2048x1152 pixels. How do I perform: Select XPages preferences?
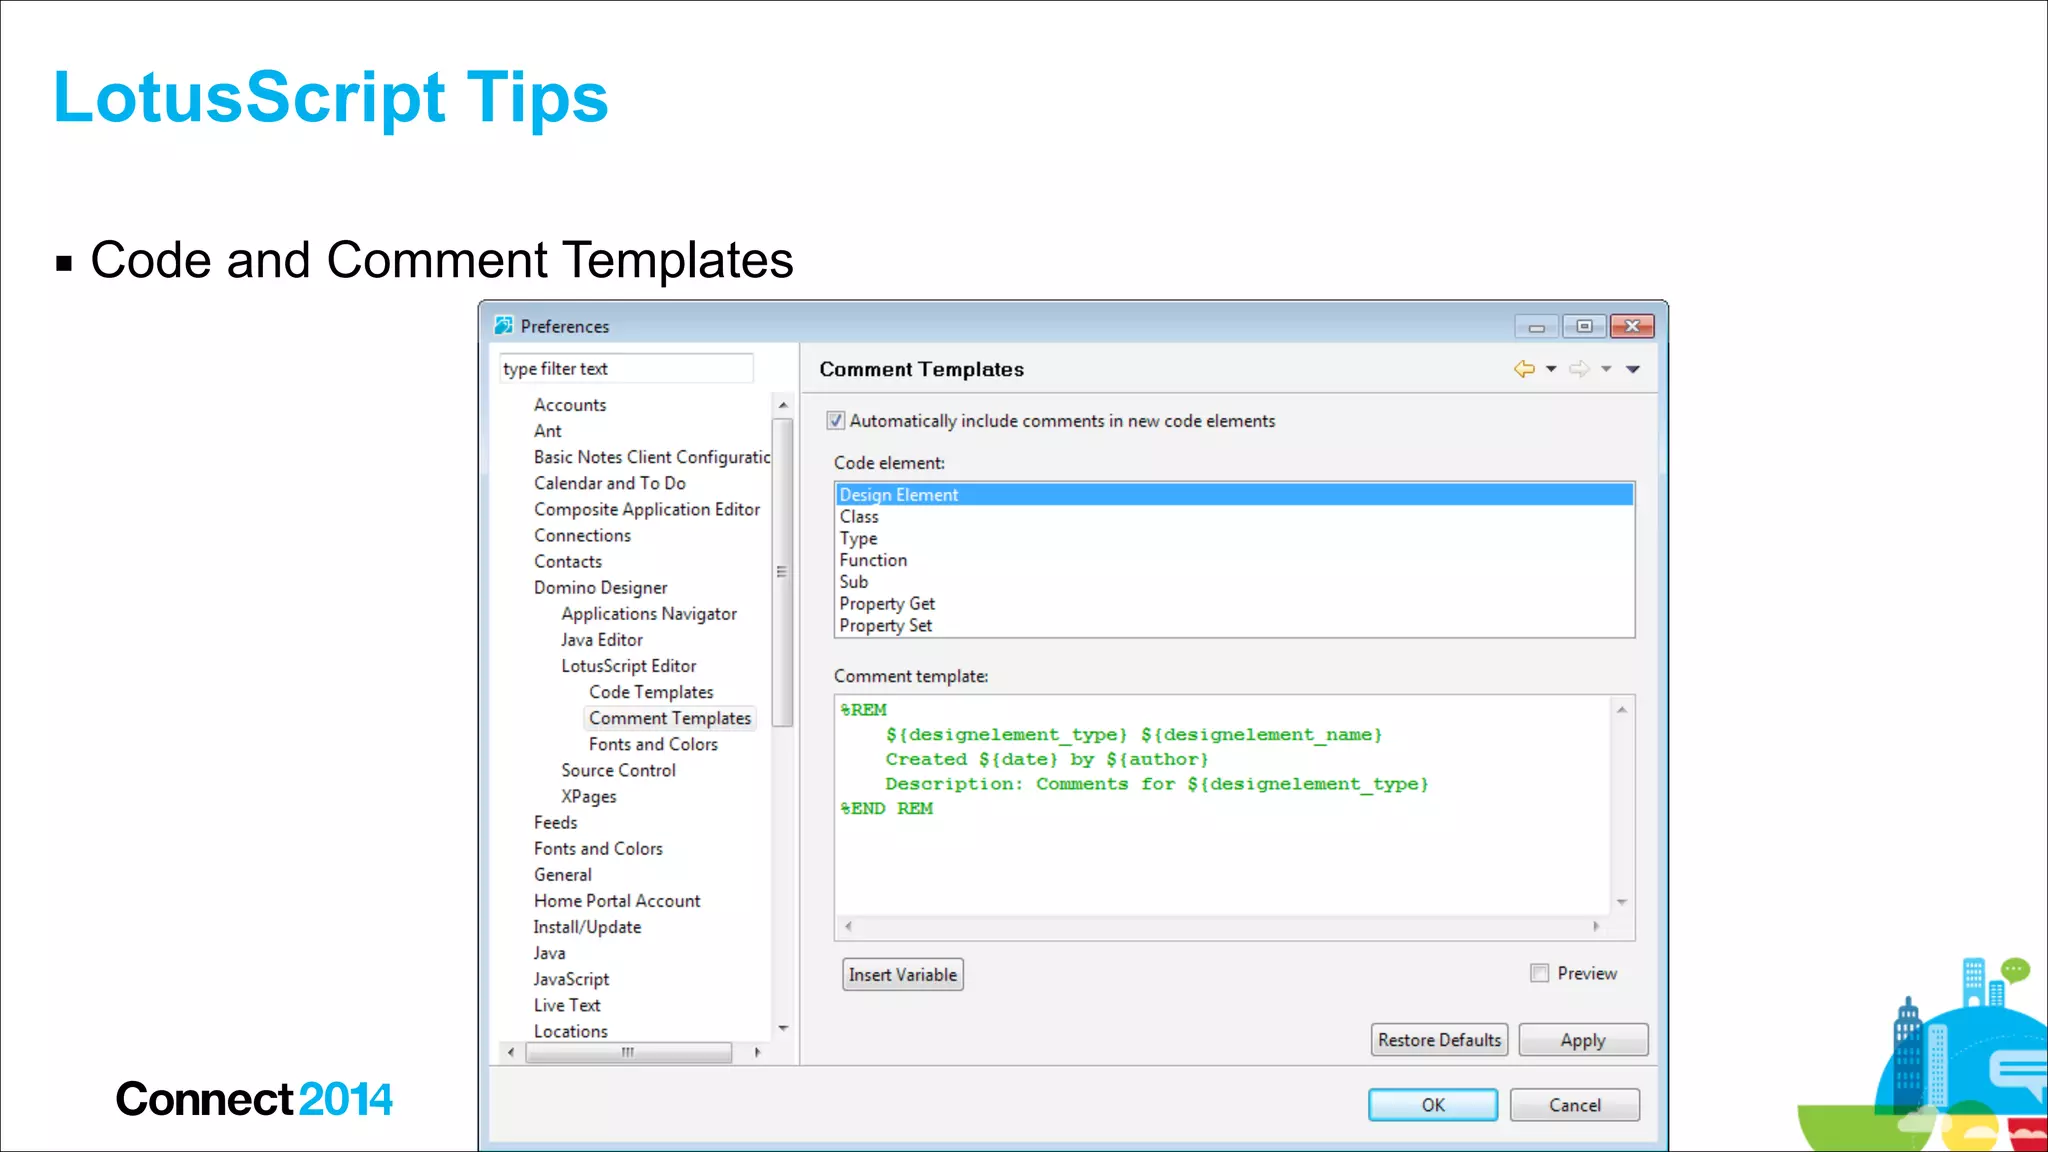[x=589, y=796]
